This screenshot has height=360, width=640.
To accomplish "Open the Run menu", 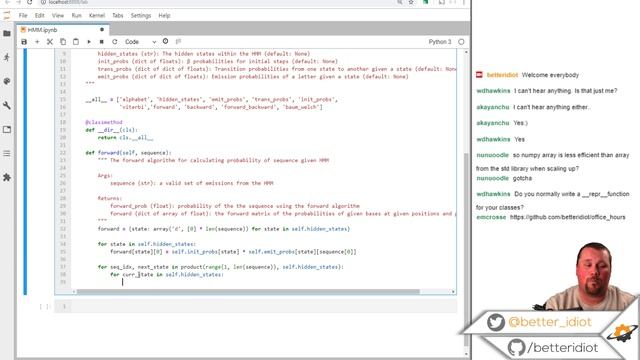I will tap(76, 16).
